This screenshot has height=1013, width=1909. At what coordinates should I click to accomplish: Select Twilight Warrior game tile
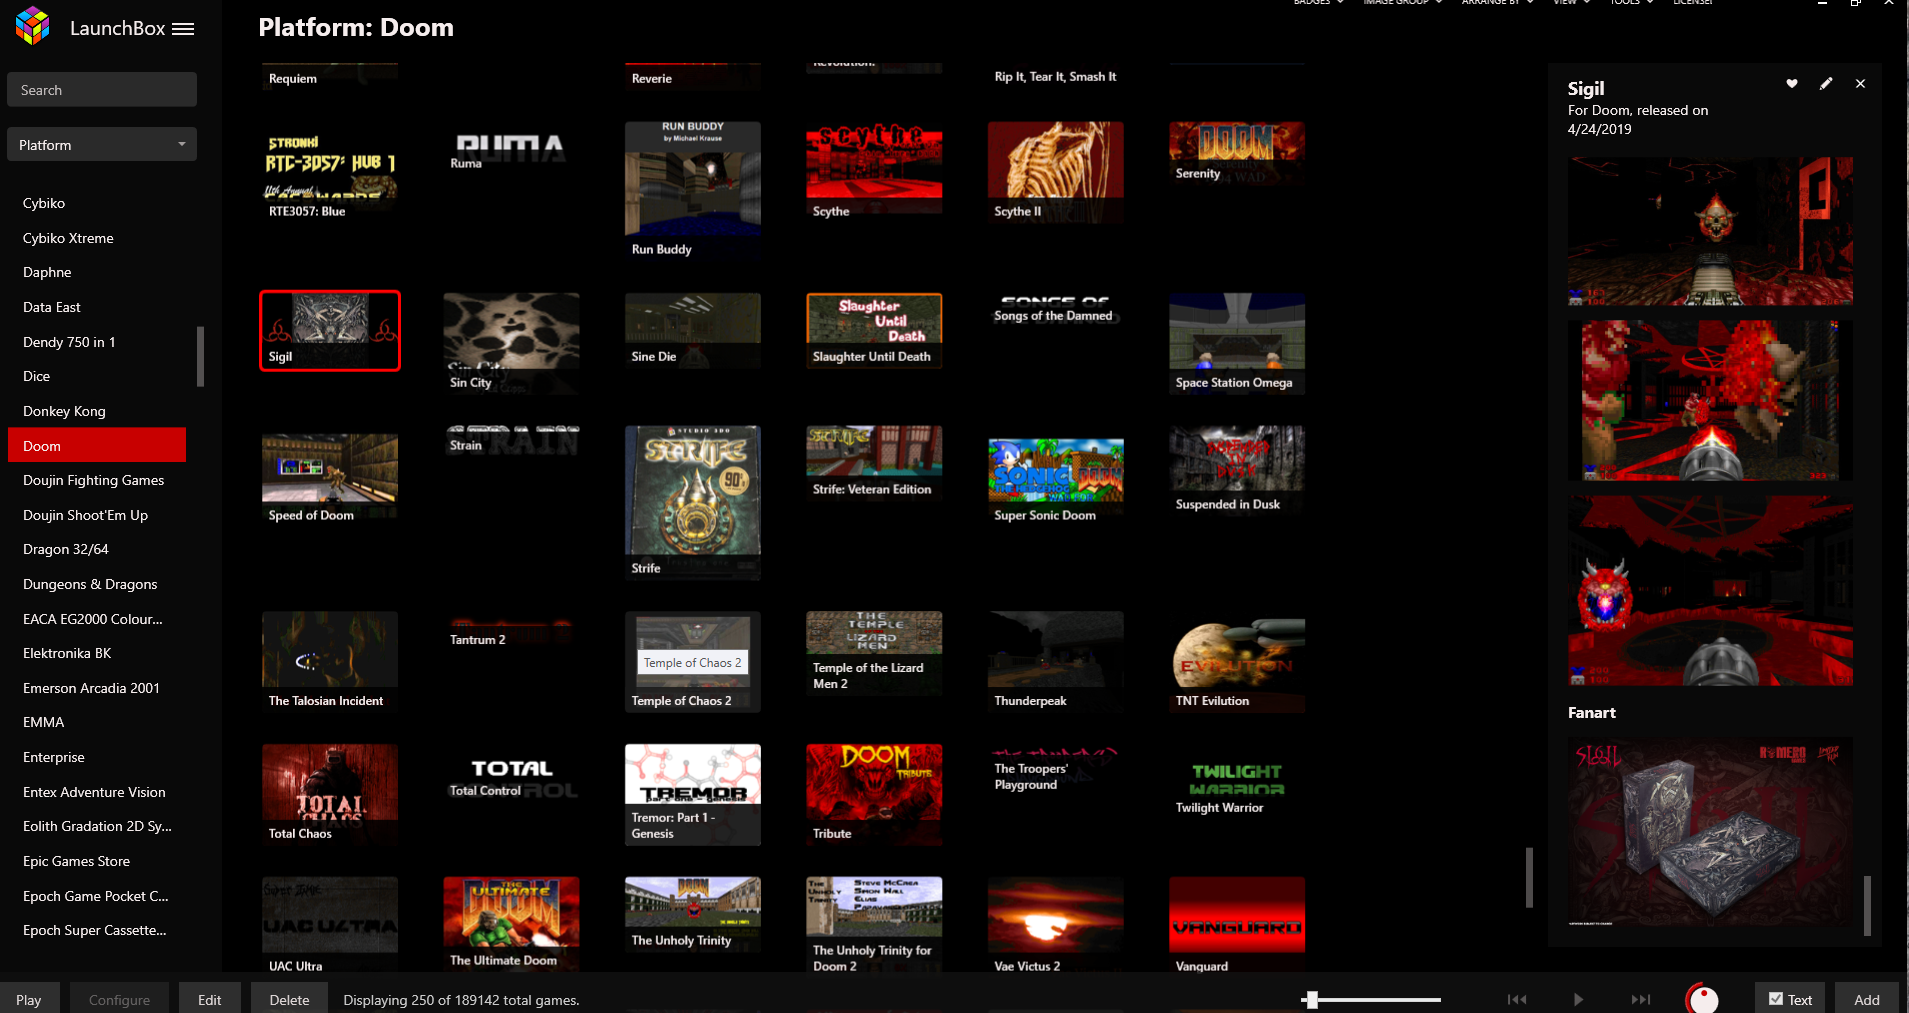tap(1237, 790)
